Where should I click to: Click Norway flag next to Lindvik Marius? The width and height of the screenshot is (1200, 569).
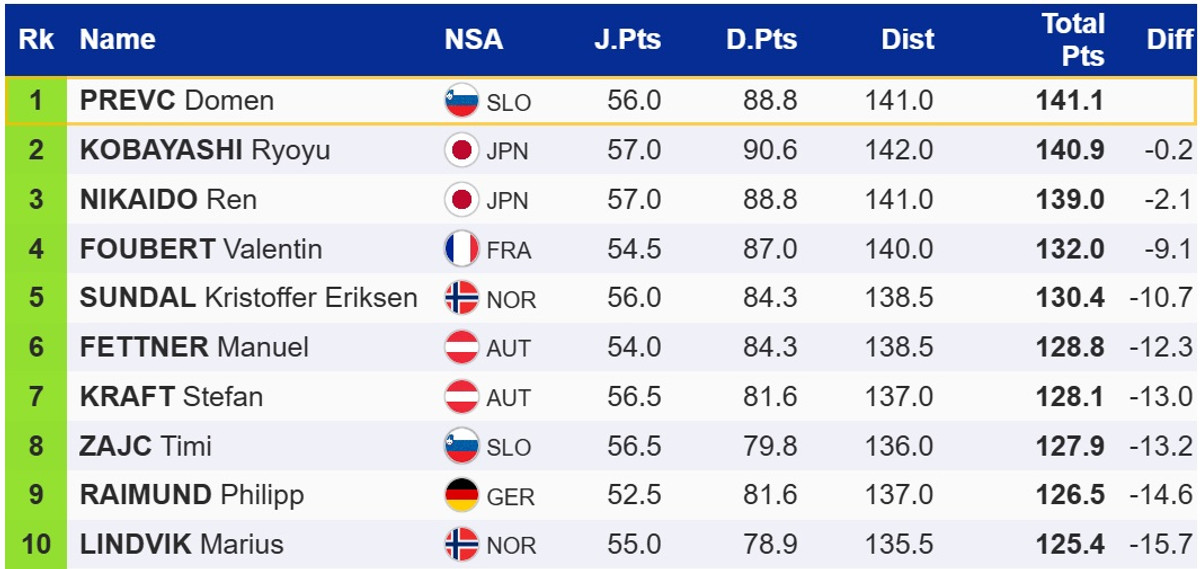461,545
